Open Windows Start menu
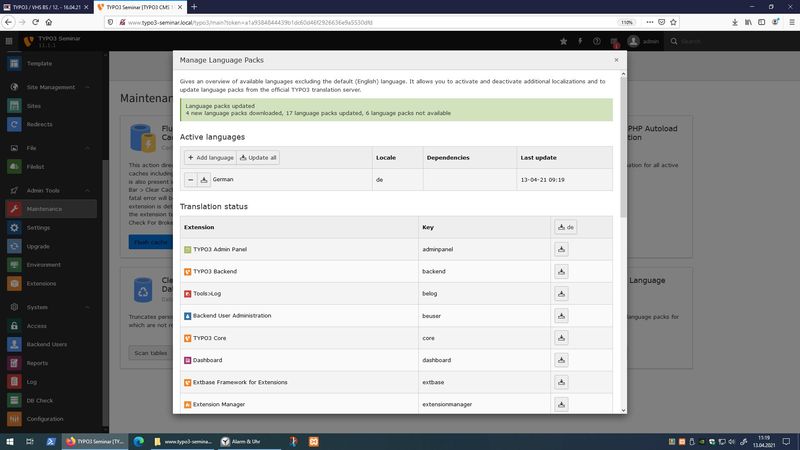 [10, 441]
